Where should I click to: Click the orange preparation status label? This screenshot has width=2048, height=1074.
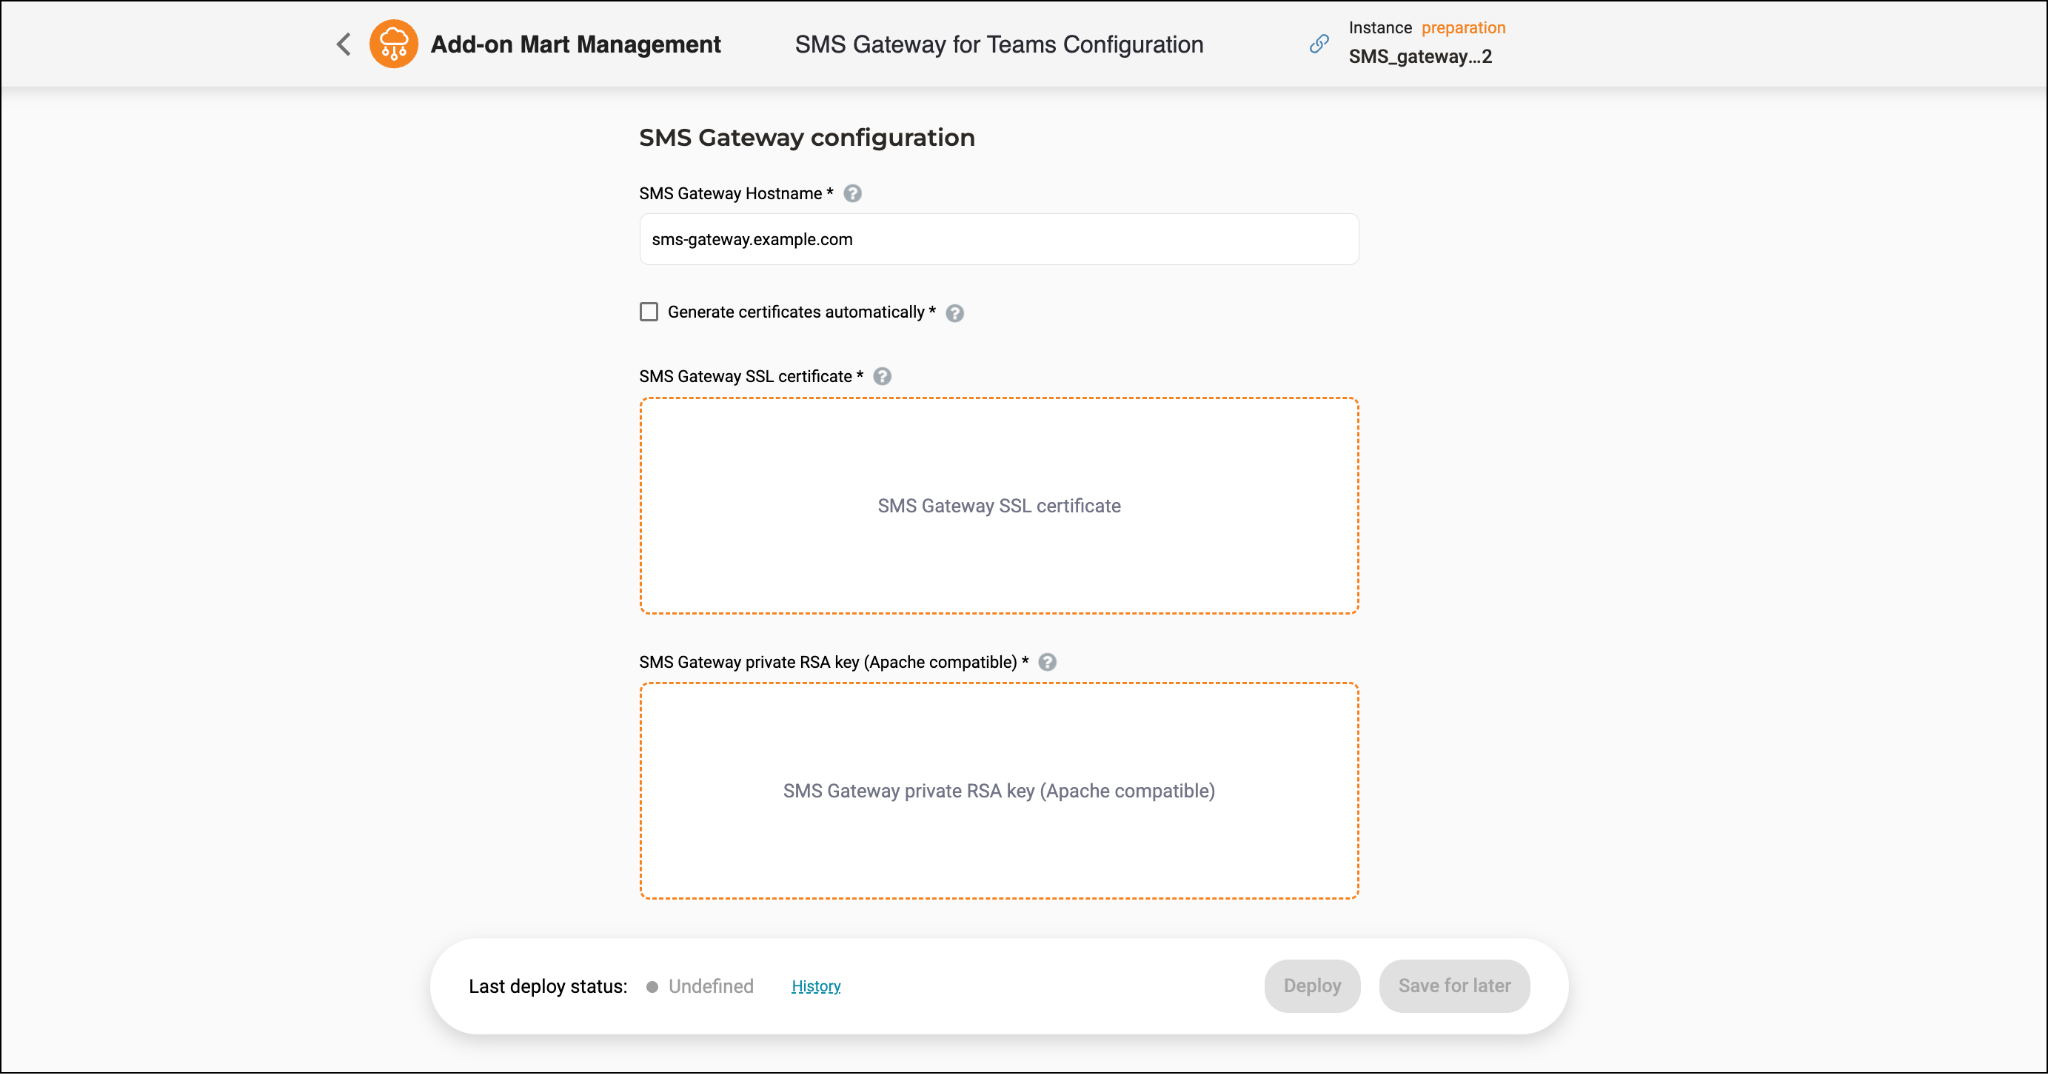(x=1463, y=28)
